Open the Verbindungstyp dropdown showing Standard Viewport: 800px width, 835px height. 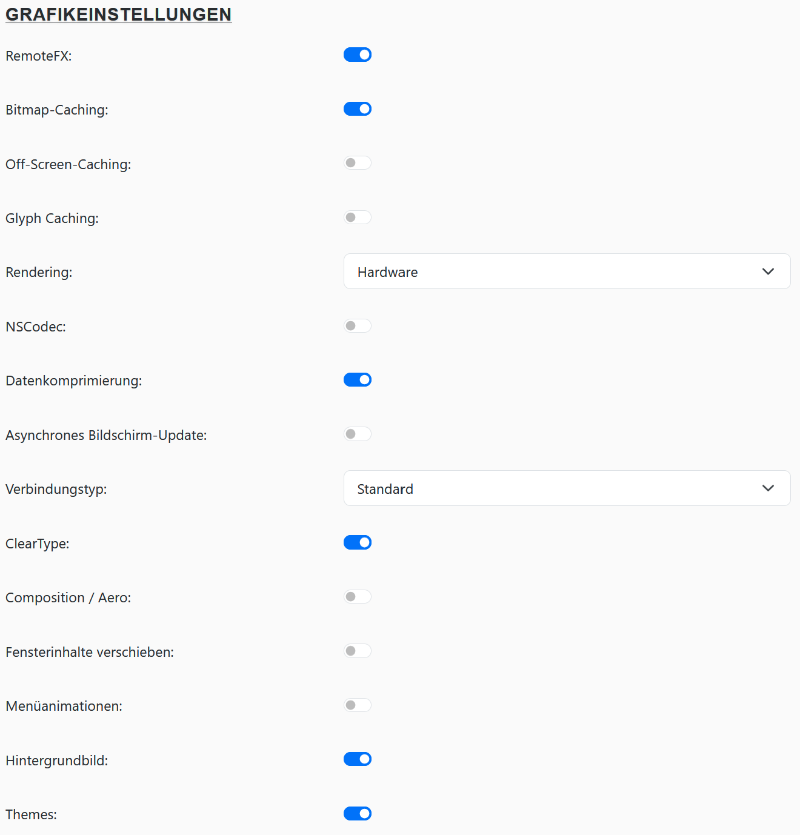tap(550, 488)
